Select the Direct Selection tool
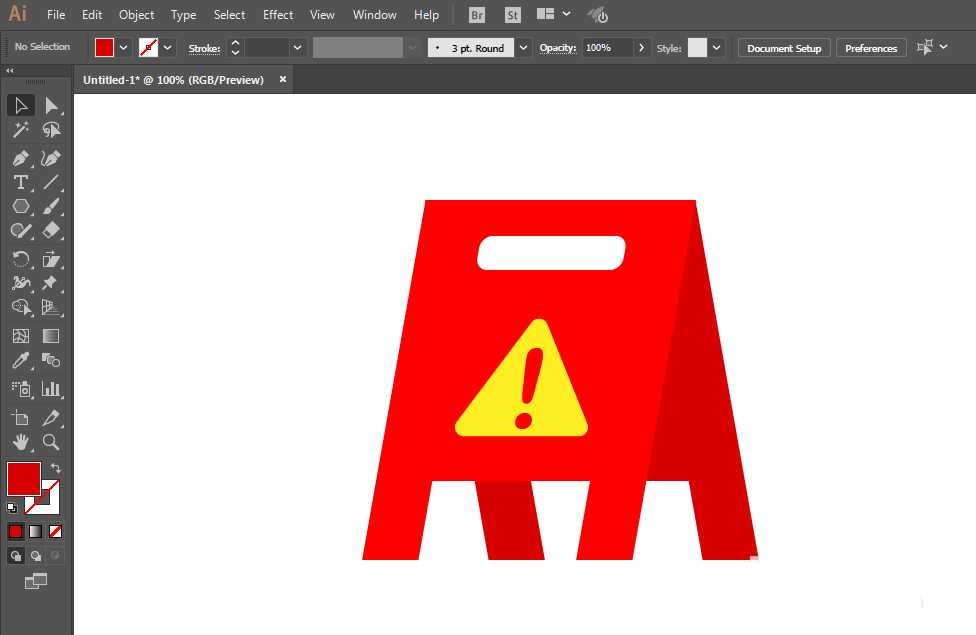The width and height of the screenshot is (976, 635). point(51,106)
